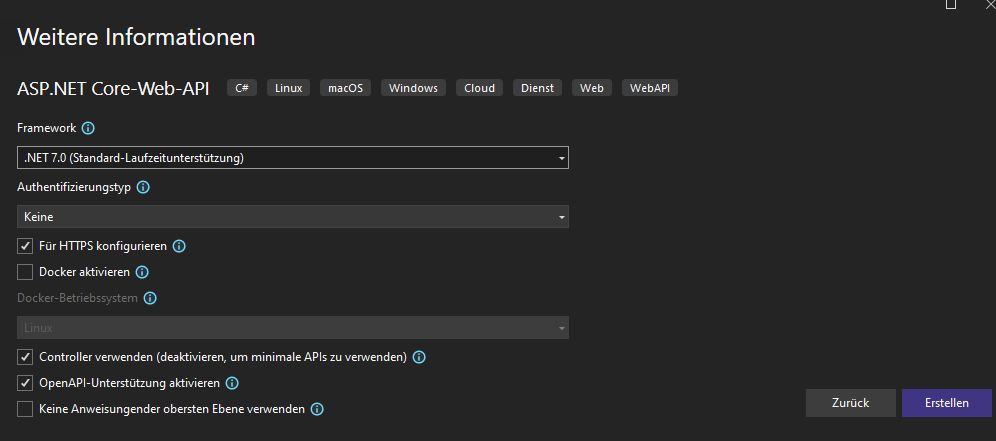This screenshot has width=996, height=441.
Task: Uncheck Controller verwenden checkbox
Action: pos(25,357)
